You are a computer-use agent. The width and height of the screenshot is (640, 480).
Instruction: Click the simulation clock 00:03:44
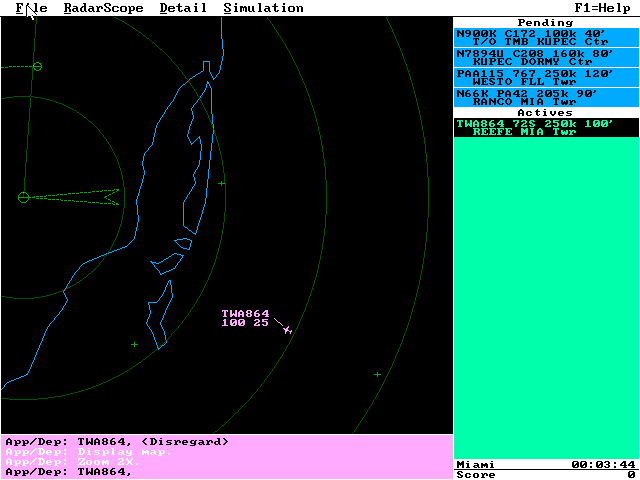(x=603, y=464)
